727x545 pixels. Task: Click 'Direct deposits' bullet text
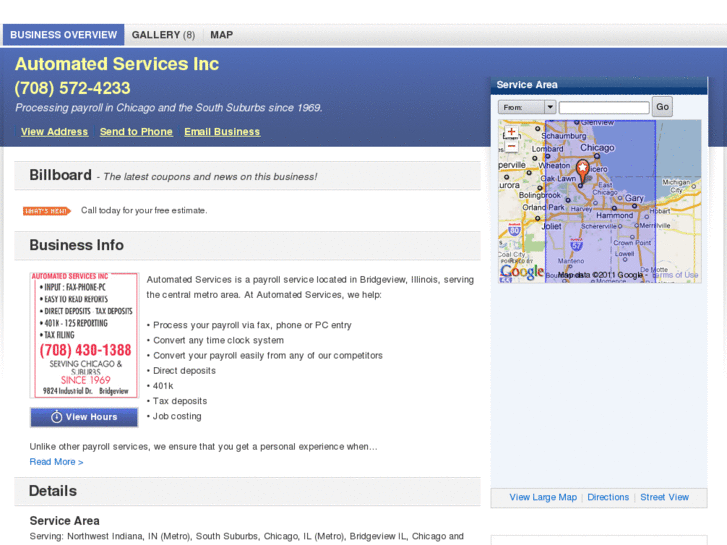[x=184, y=371]
